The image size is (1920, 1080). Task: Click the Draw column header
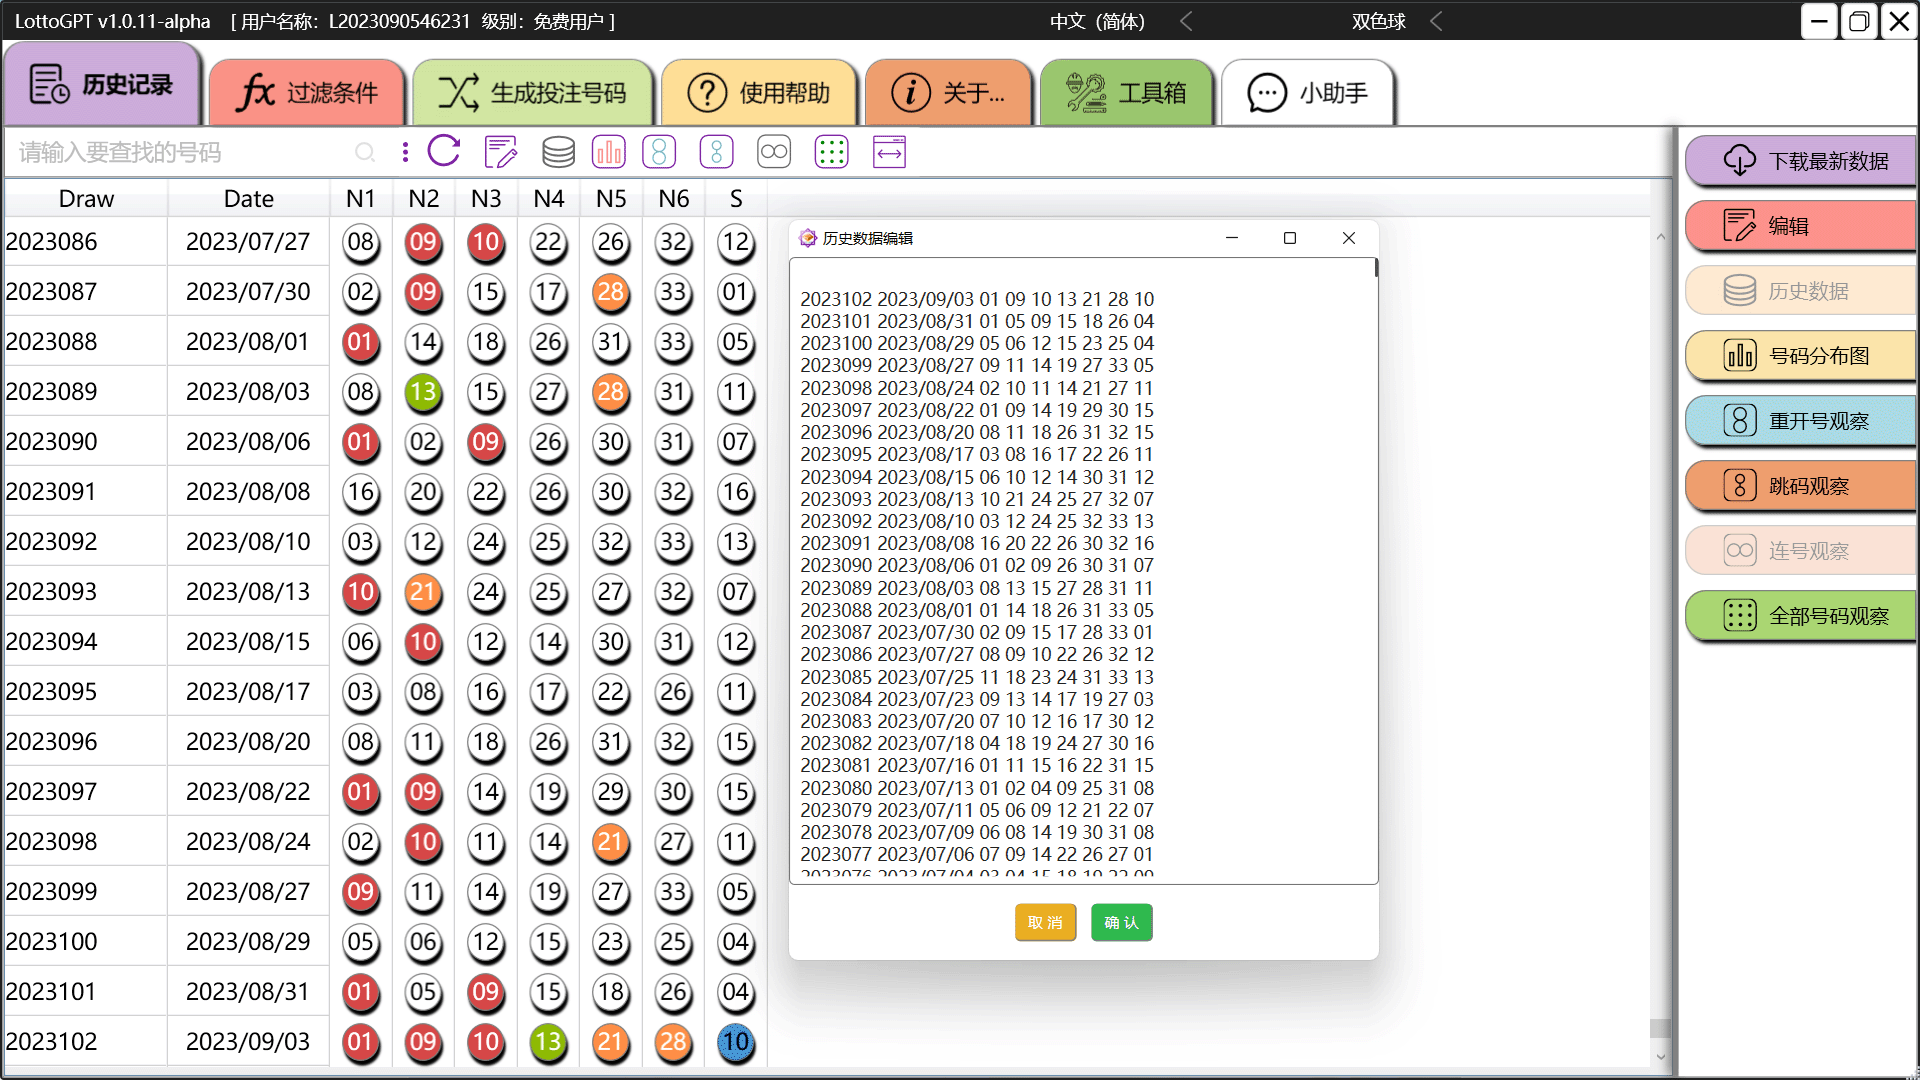point(86,199)
